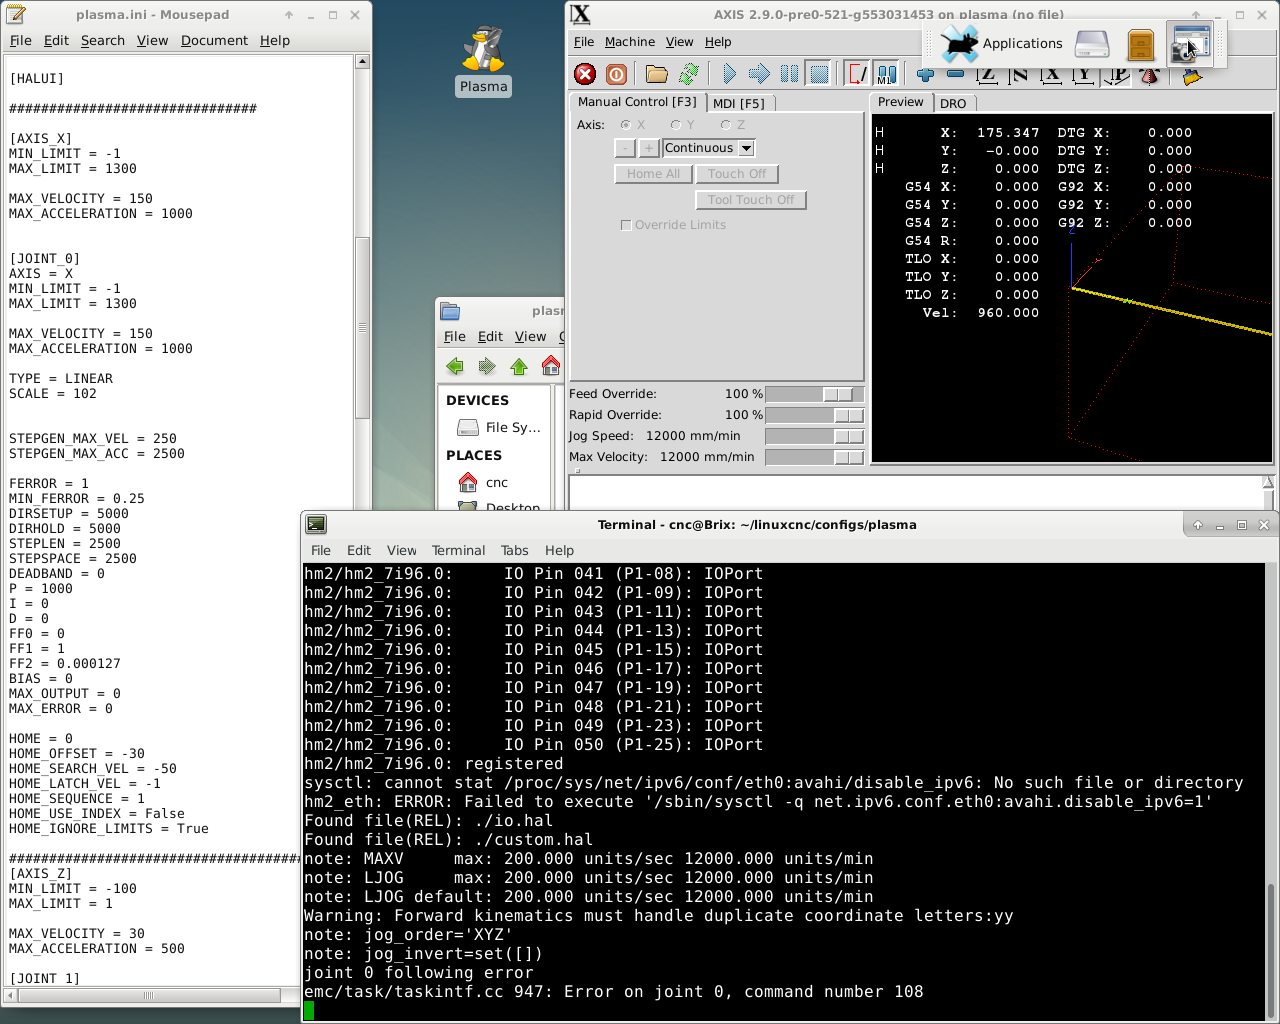Toggle optional pause M1 icon

click(x=887, y=74)
